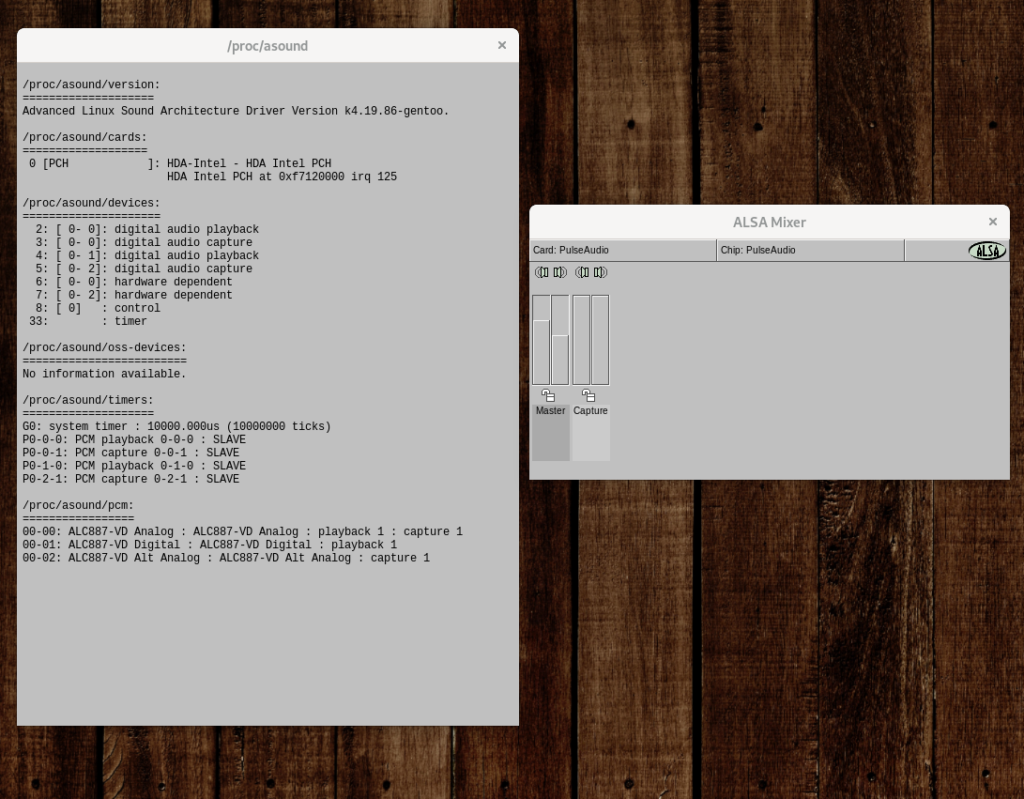Click the '/proc/asound/timers:' heading

coord(88,400)
